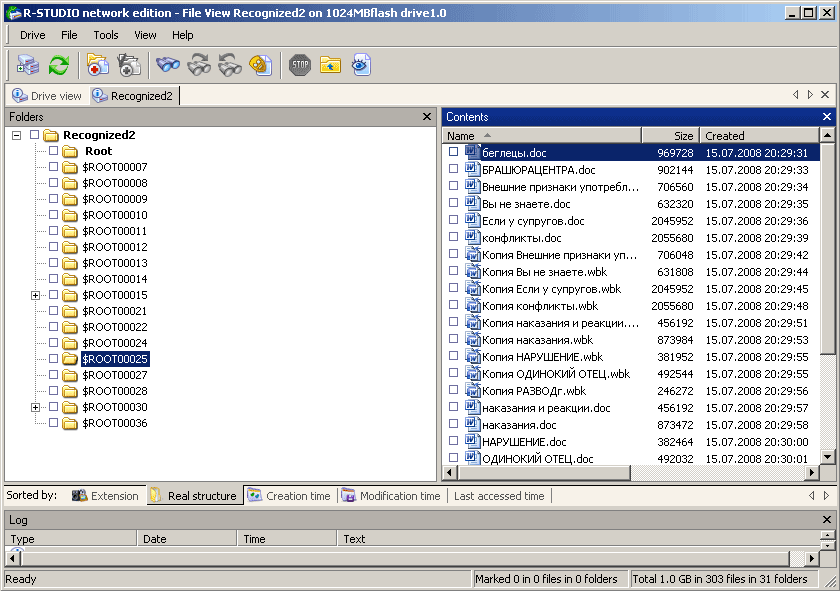Click the Size column header
Image resolution: width=840 pixels, height=591 pixels.
[670, 136]
